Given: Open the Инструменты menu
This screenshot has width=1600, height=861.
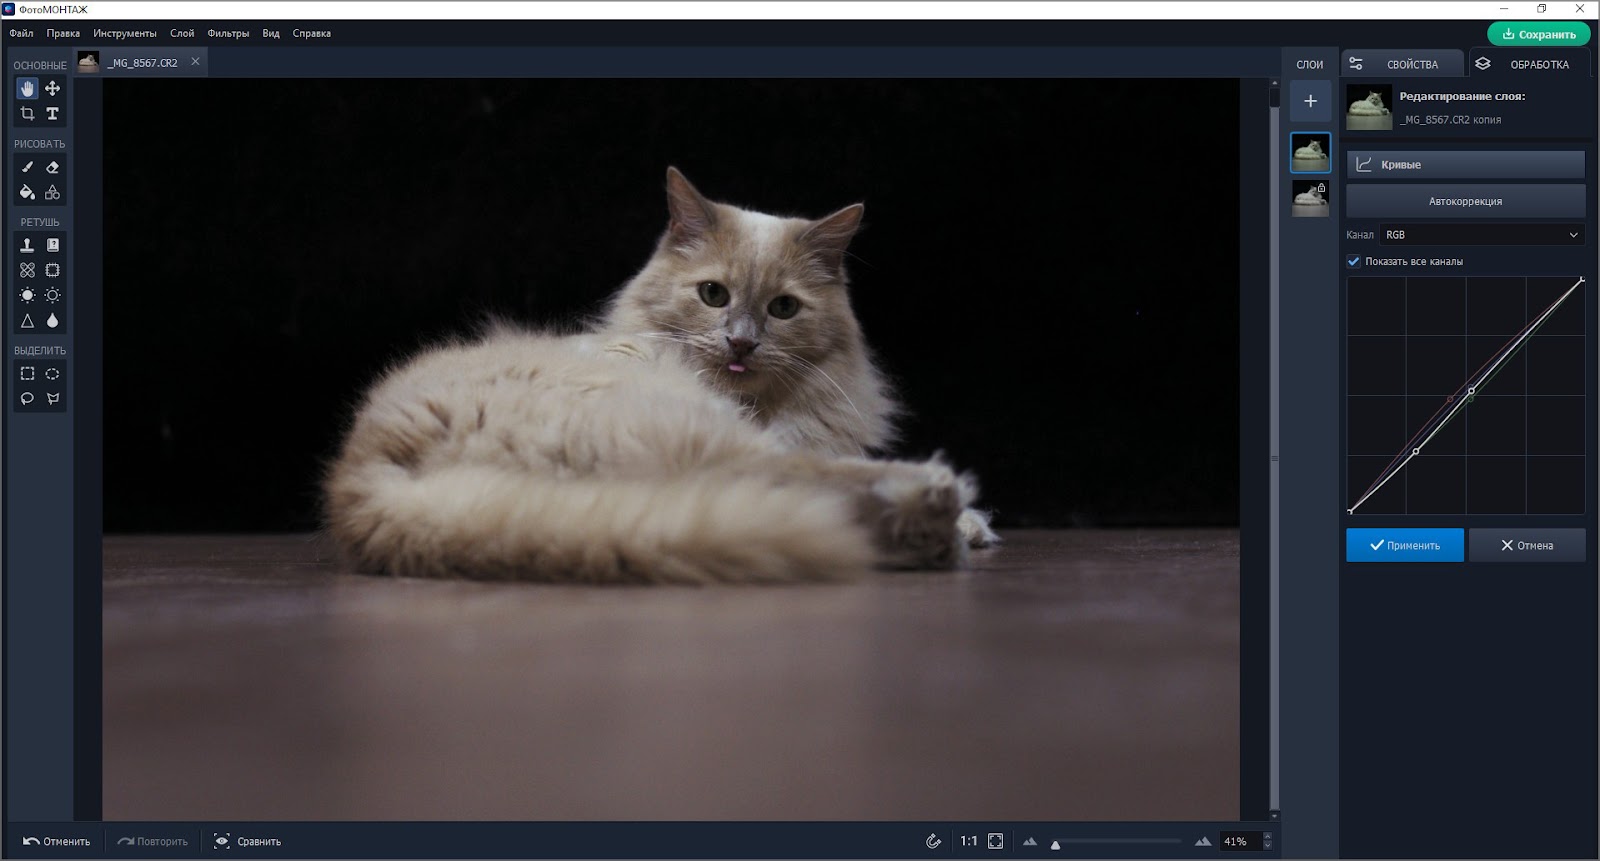Looking at the screenshot, I should pyautogui.click(x=125, y=33).
